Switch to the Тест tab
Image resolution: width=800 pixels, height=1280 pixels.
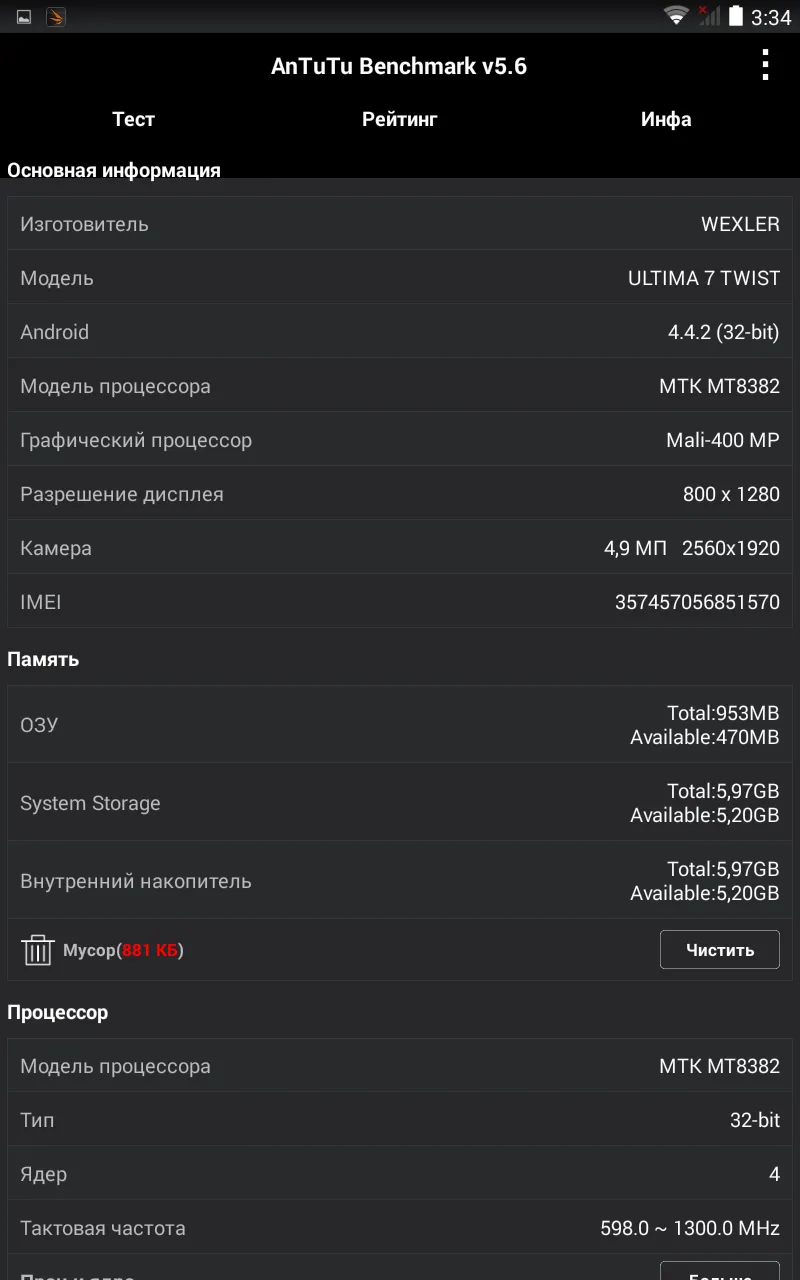(x=133, y=119)
